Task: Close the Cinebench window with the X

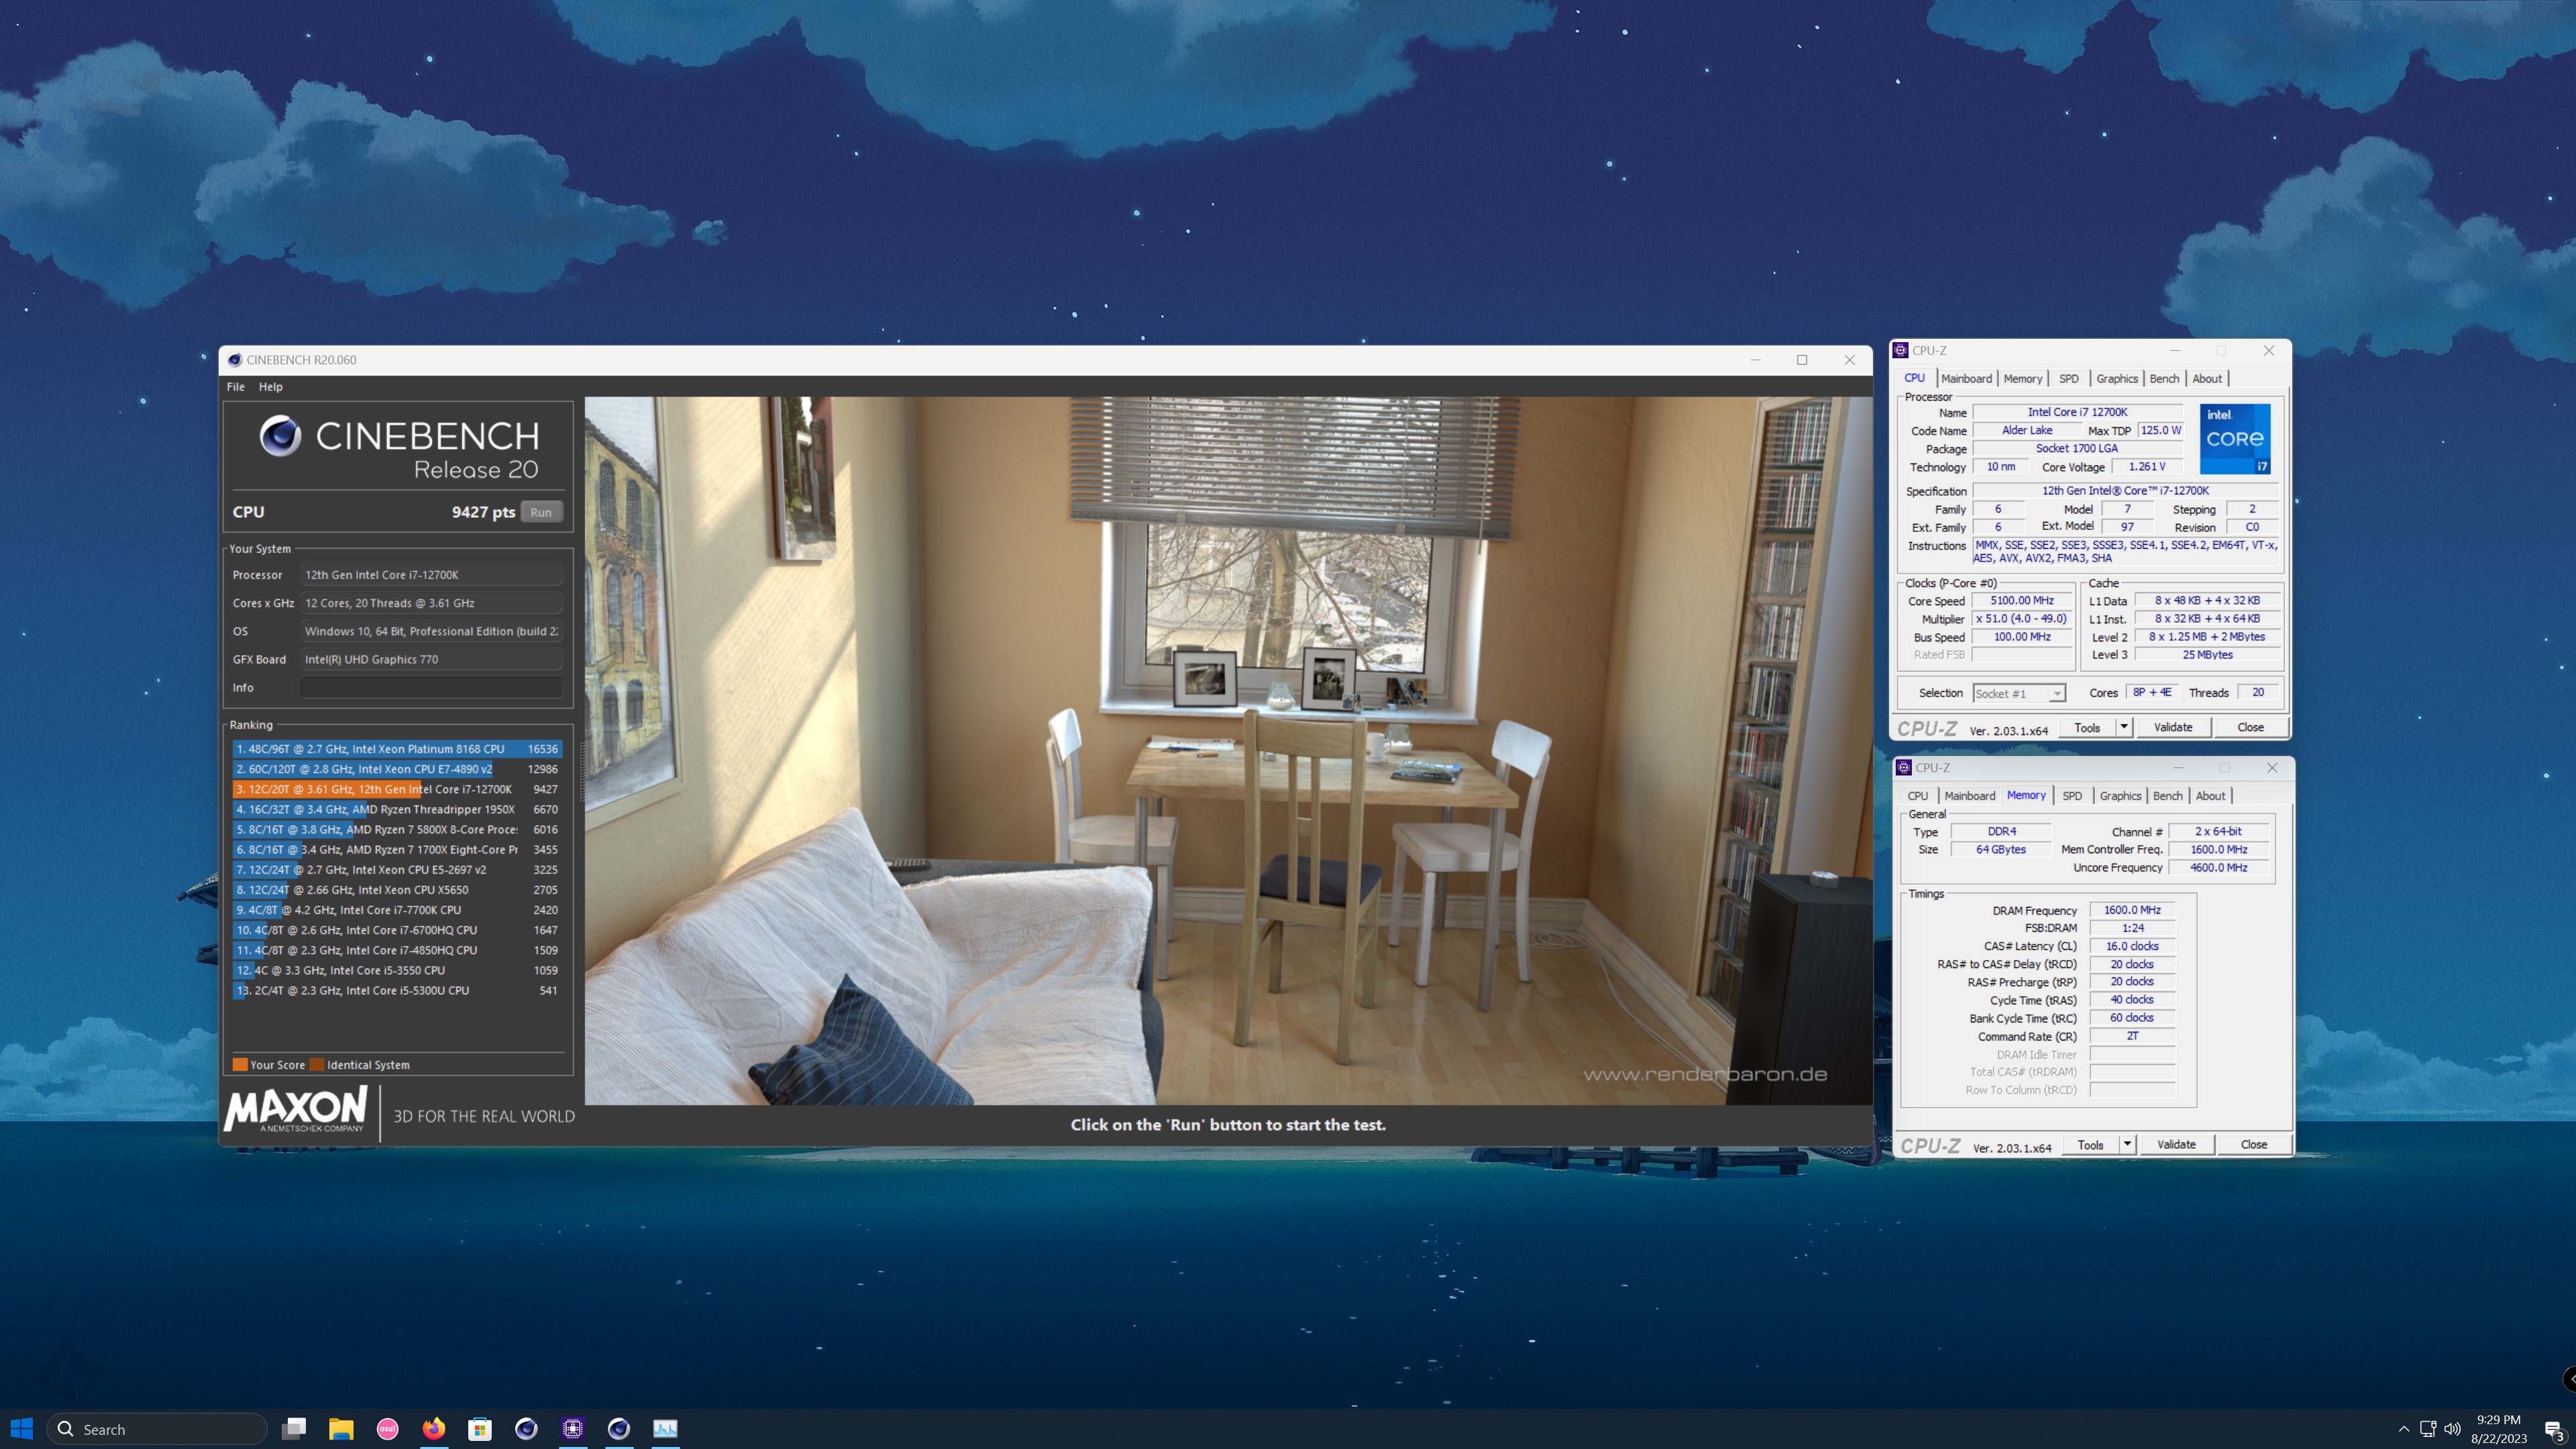Action: pos(1849,360)
